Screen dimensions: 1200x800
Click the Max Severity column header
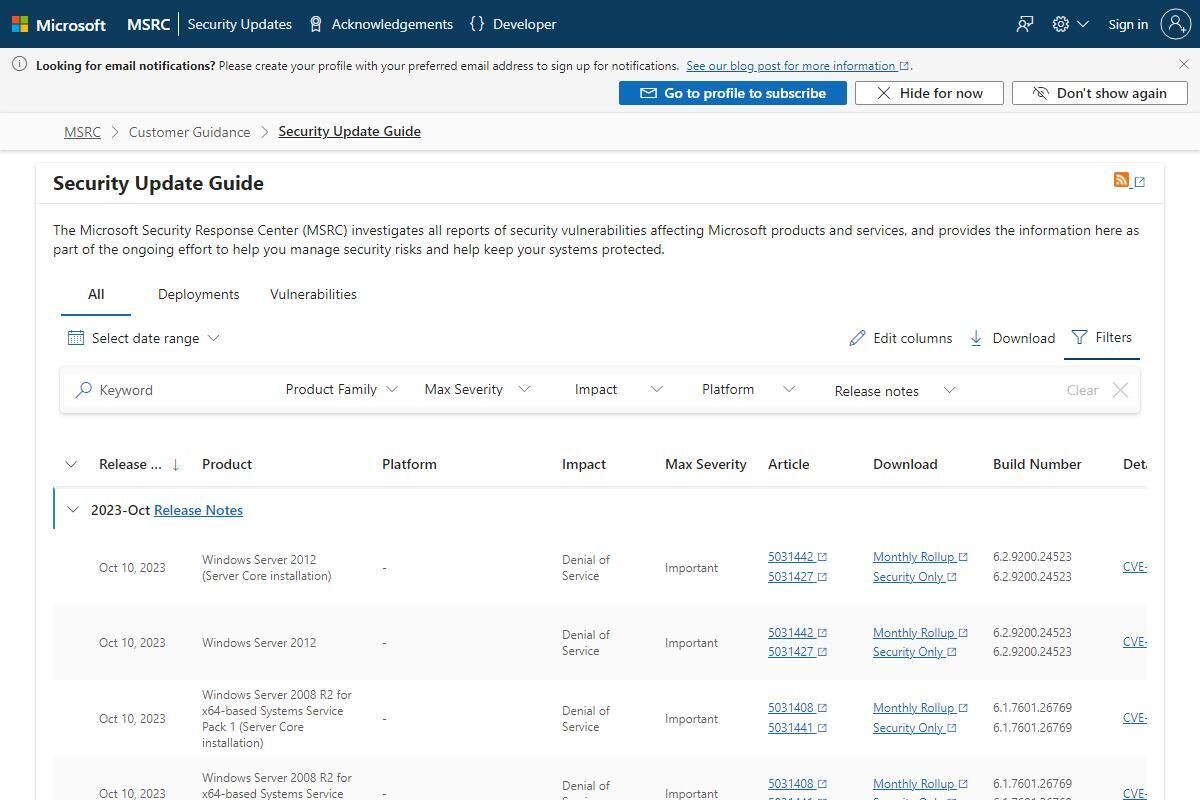(x=706, y=464)
